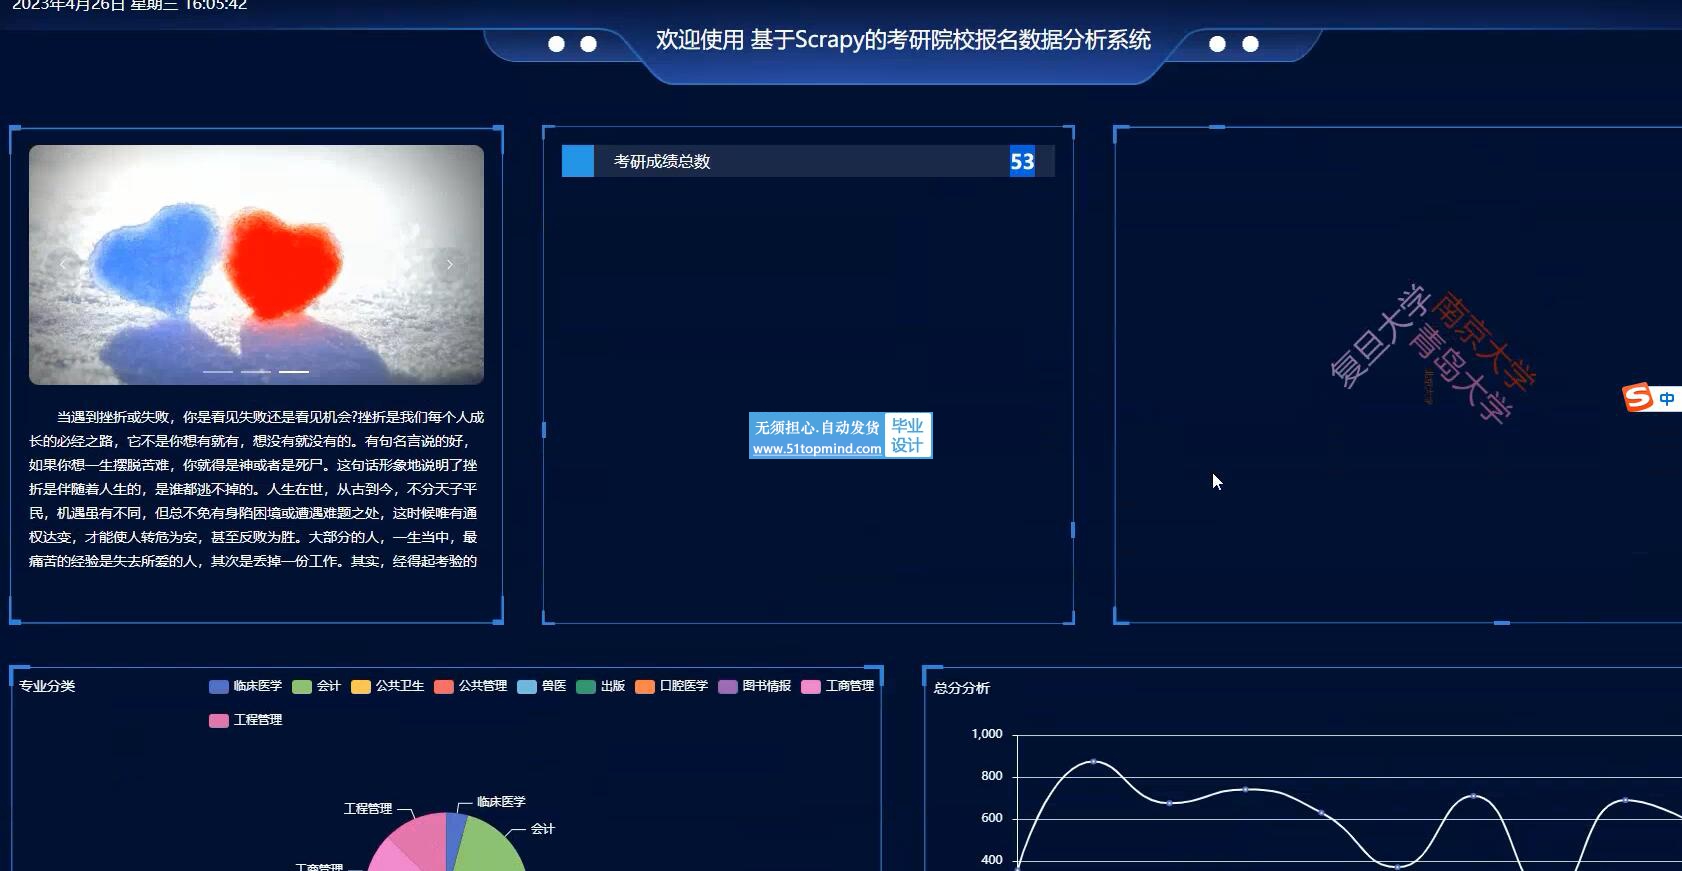The image size is (1682, 871).
Task: Click the 专业分类 panel title
Action: coord(47,686)
